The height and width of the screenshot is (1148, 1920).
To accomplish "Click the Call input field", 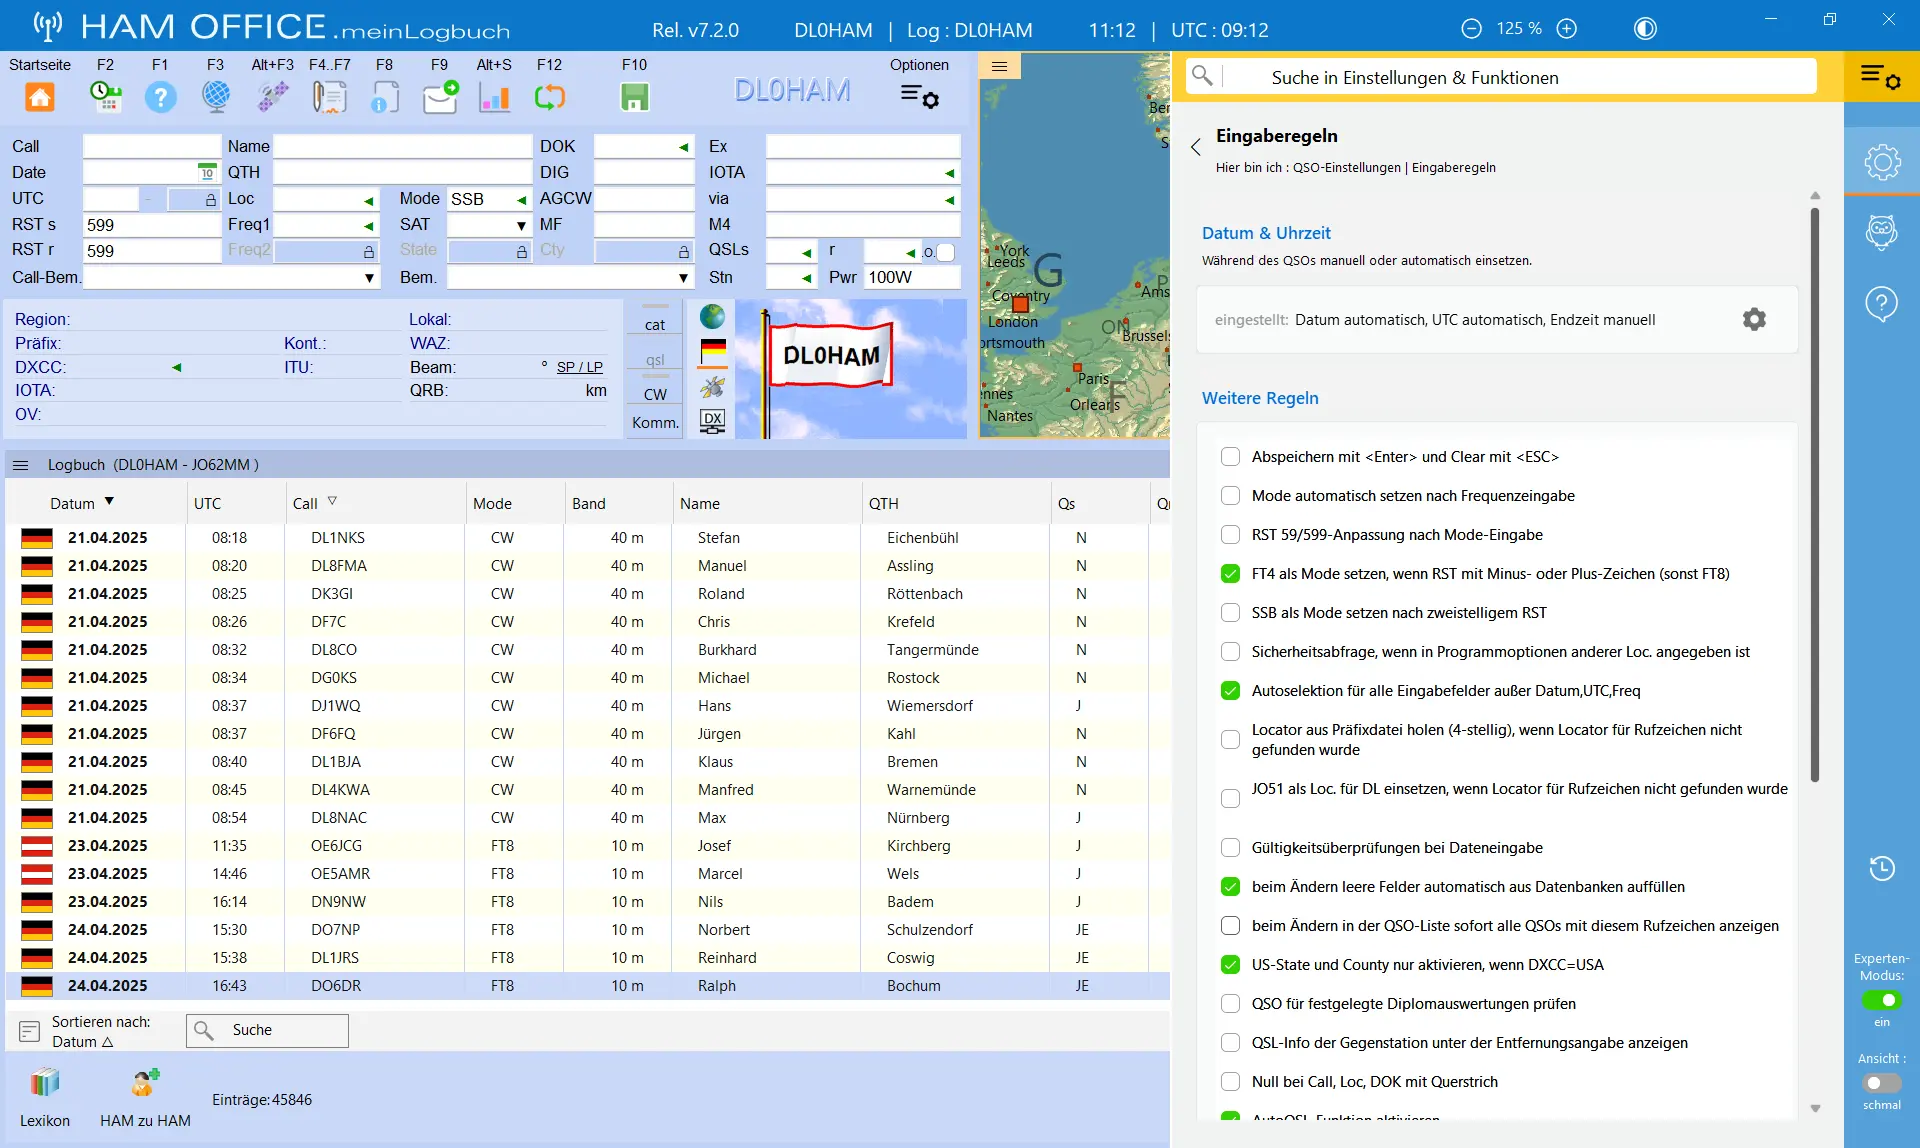I will click(x=152, y=147).
